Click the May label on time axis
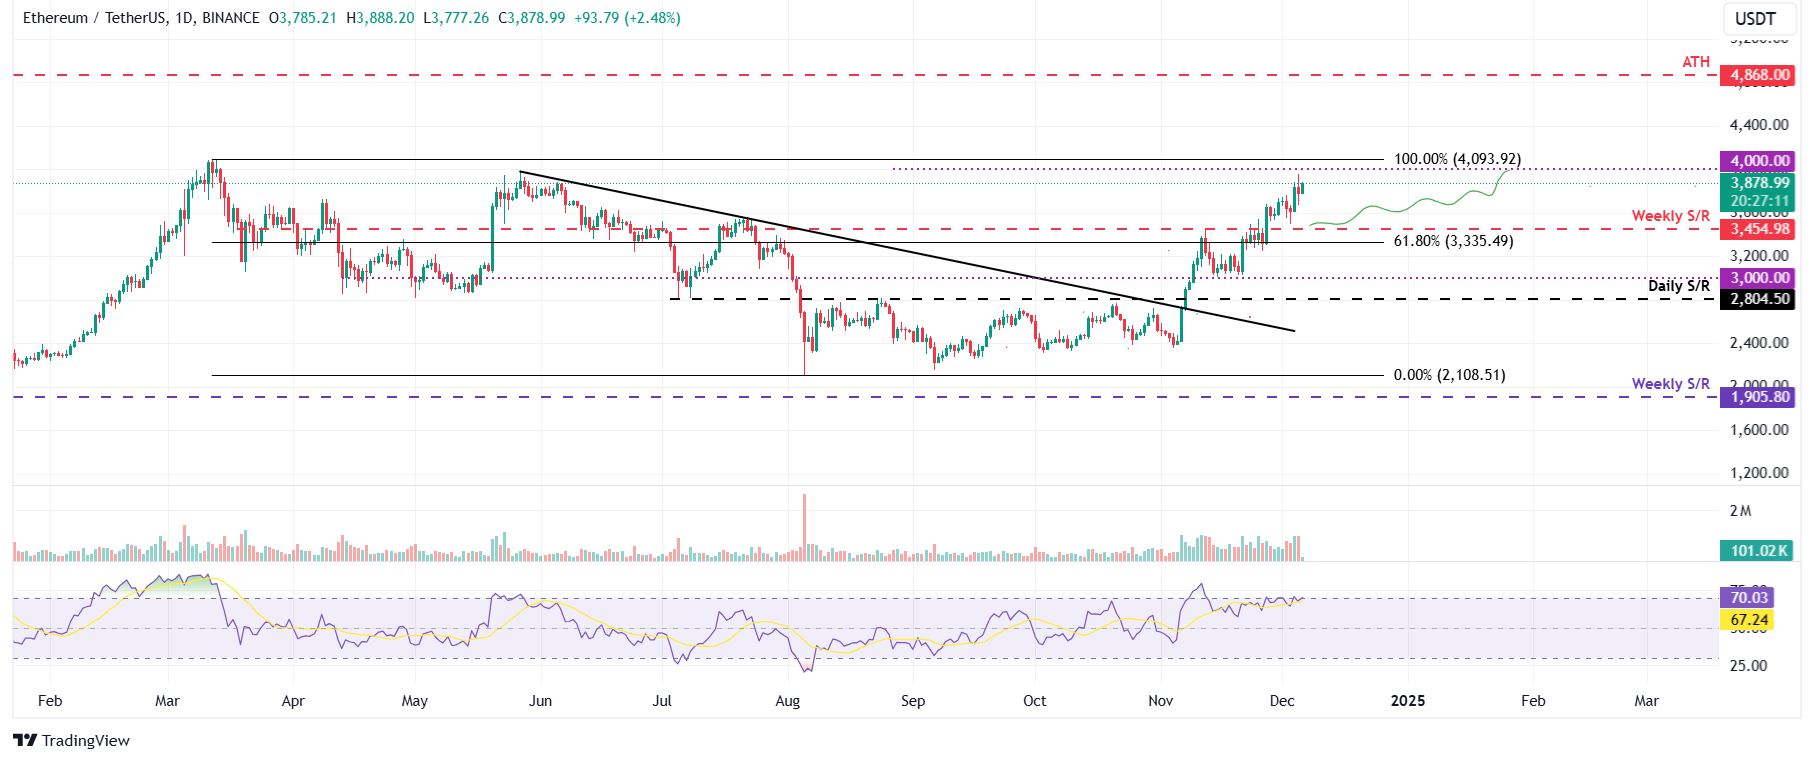The image size is (1814, 762). [x=415, y=701]
